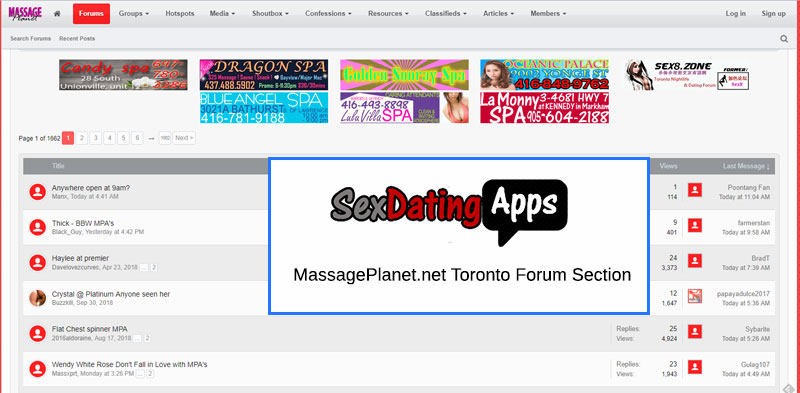Screen dimensions: 800x393
Task: Expand the Groups dropdown menu
Action: (134, 14)
